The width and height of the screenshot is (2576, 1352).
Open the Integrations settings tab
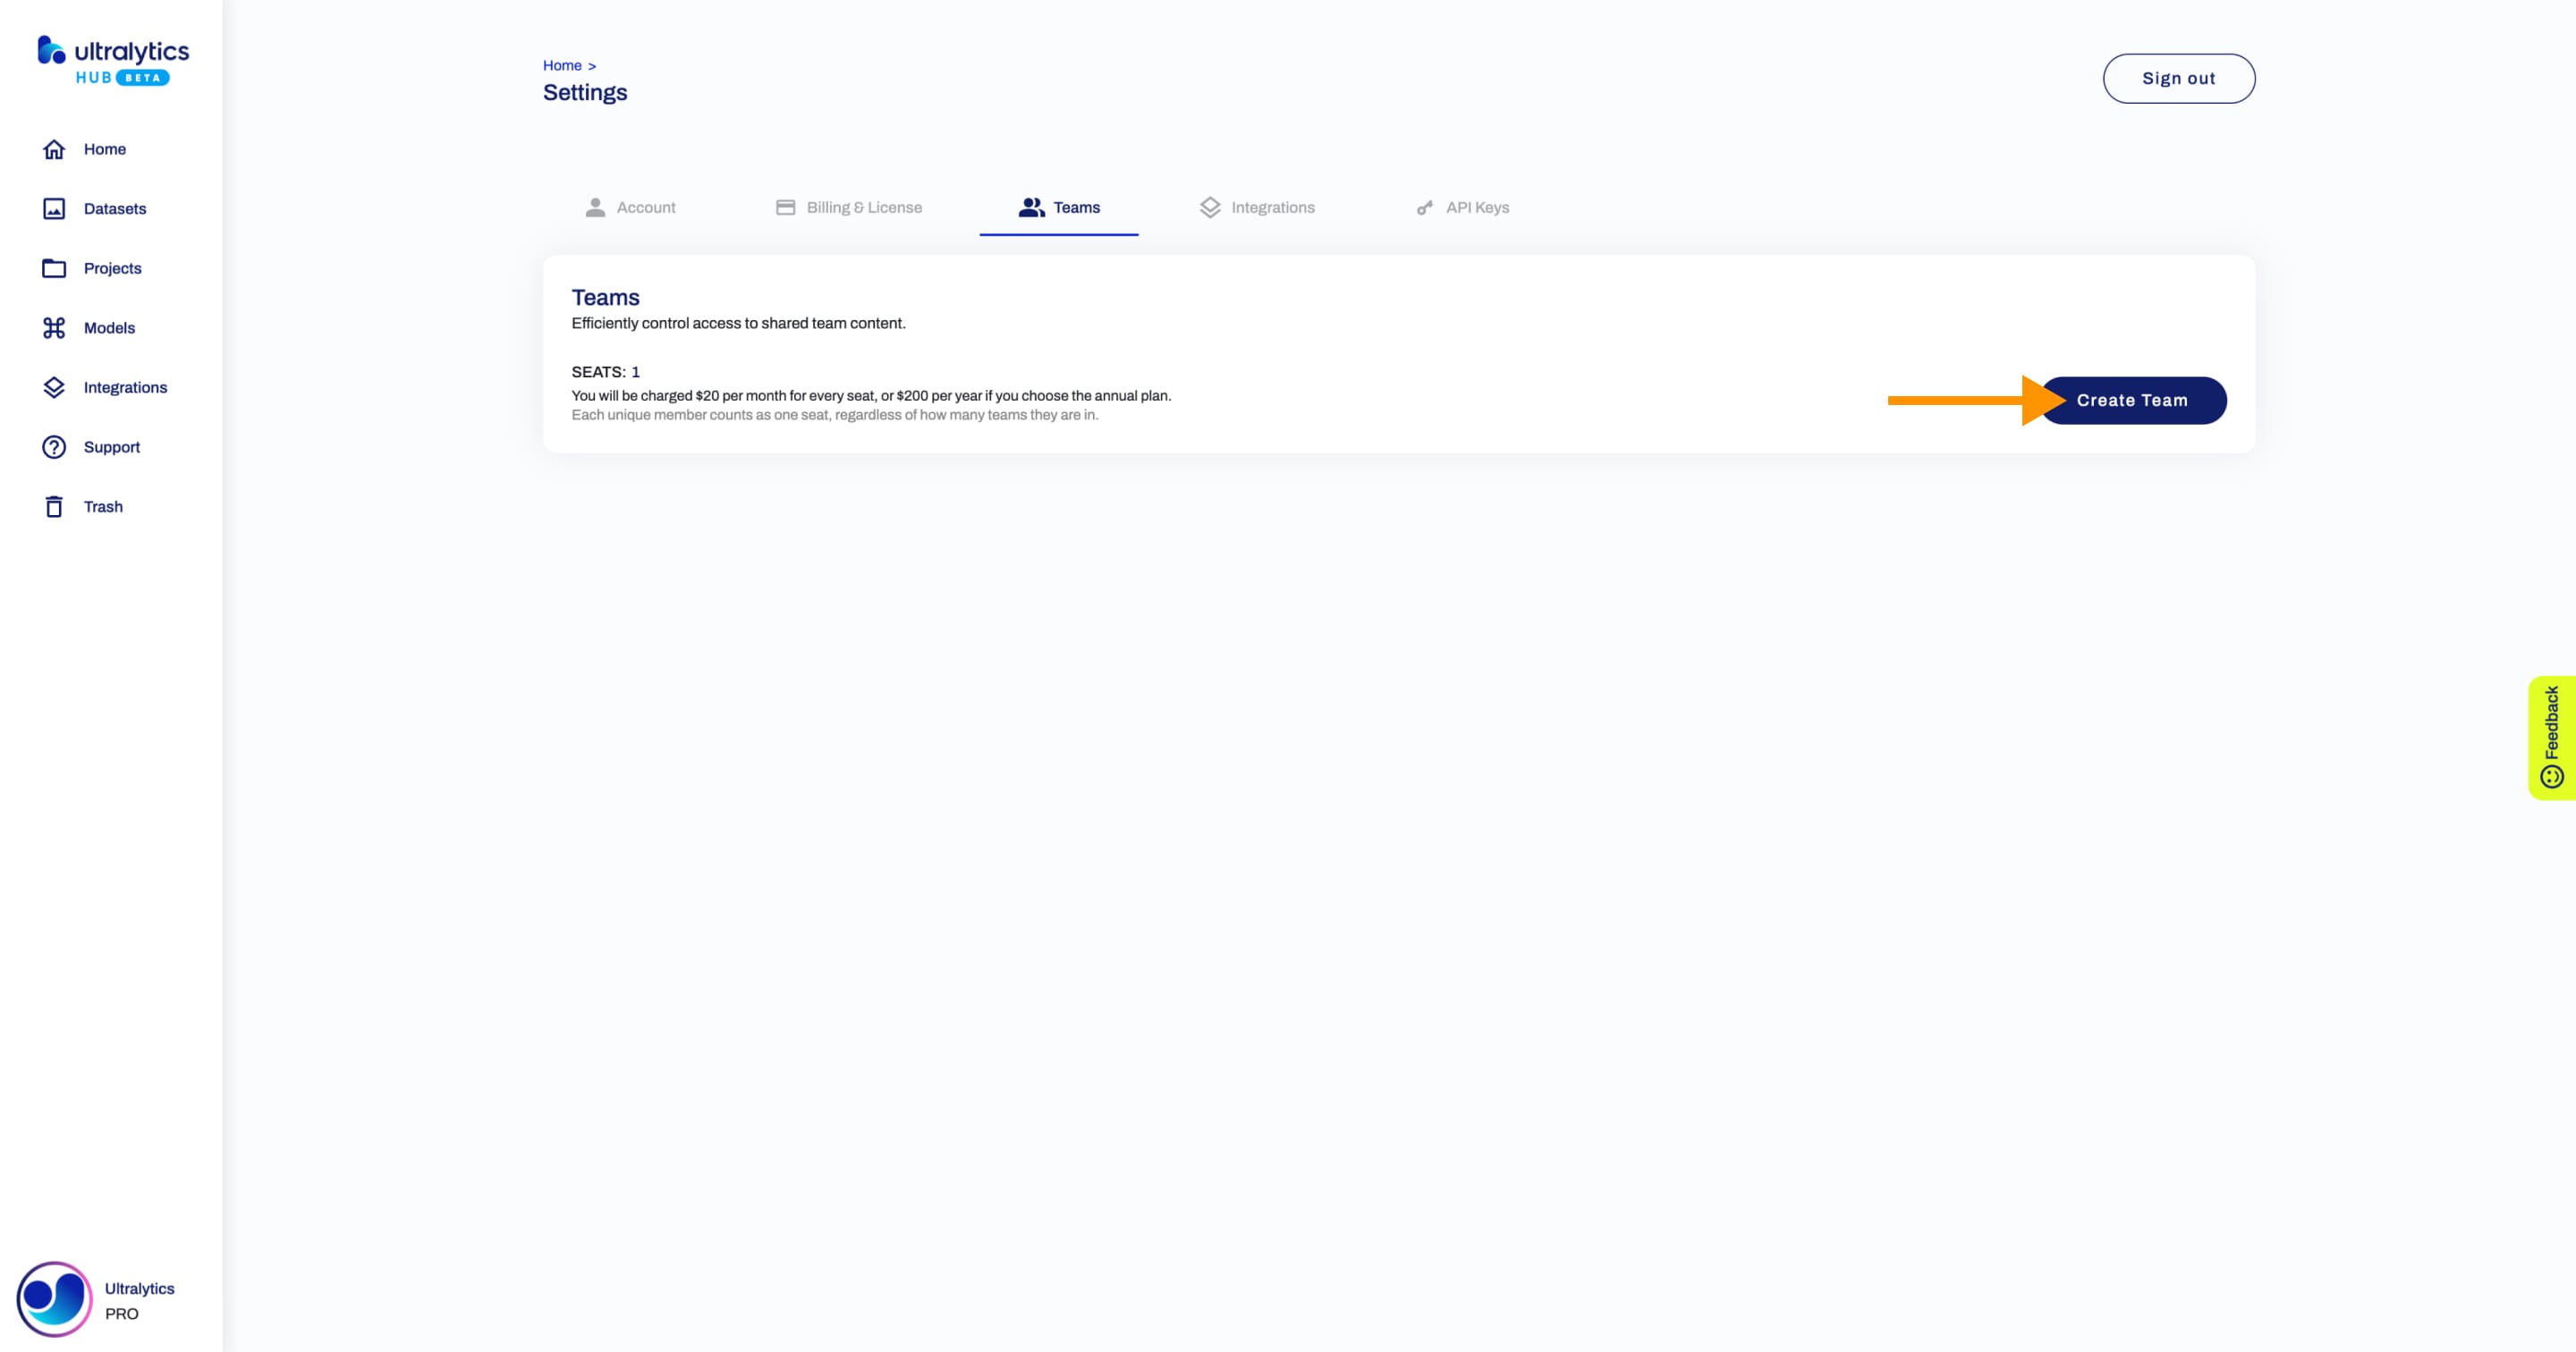1273,206
